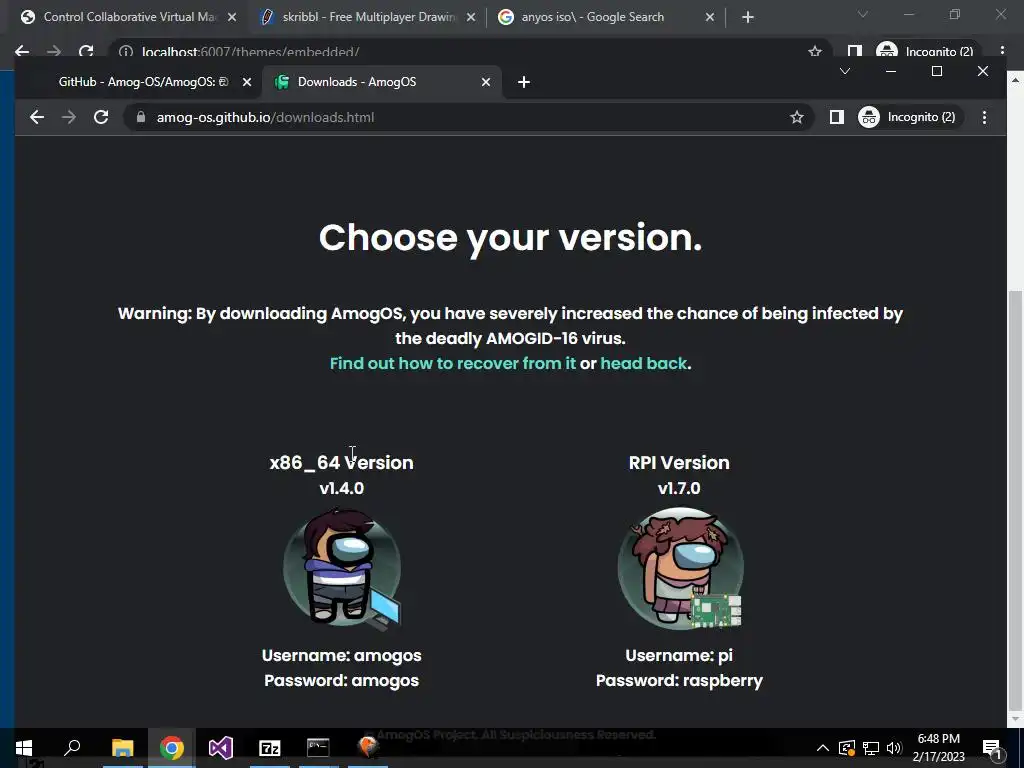This screenshot has width=1024, height=768.
Task: Expand the inner browser tab search chevron
Action: pos(844,71)
